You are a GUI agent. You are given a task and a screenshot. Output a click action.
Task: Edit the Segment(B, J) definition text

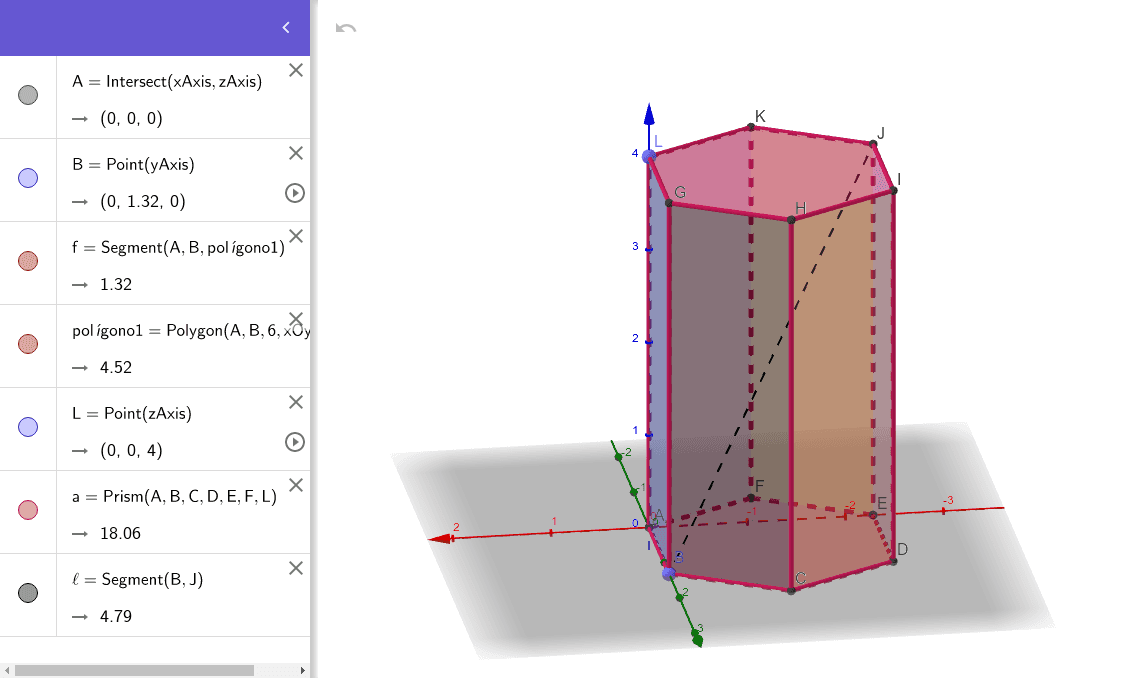coord(152,579)
